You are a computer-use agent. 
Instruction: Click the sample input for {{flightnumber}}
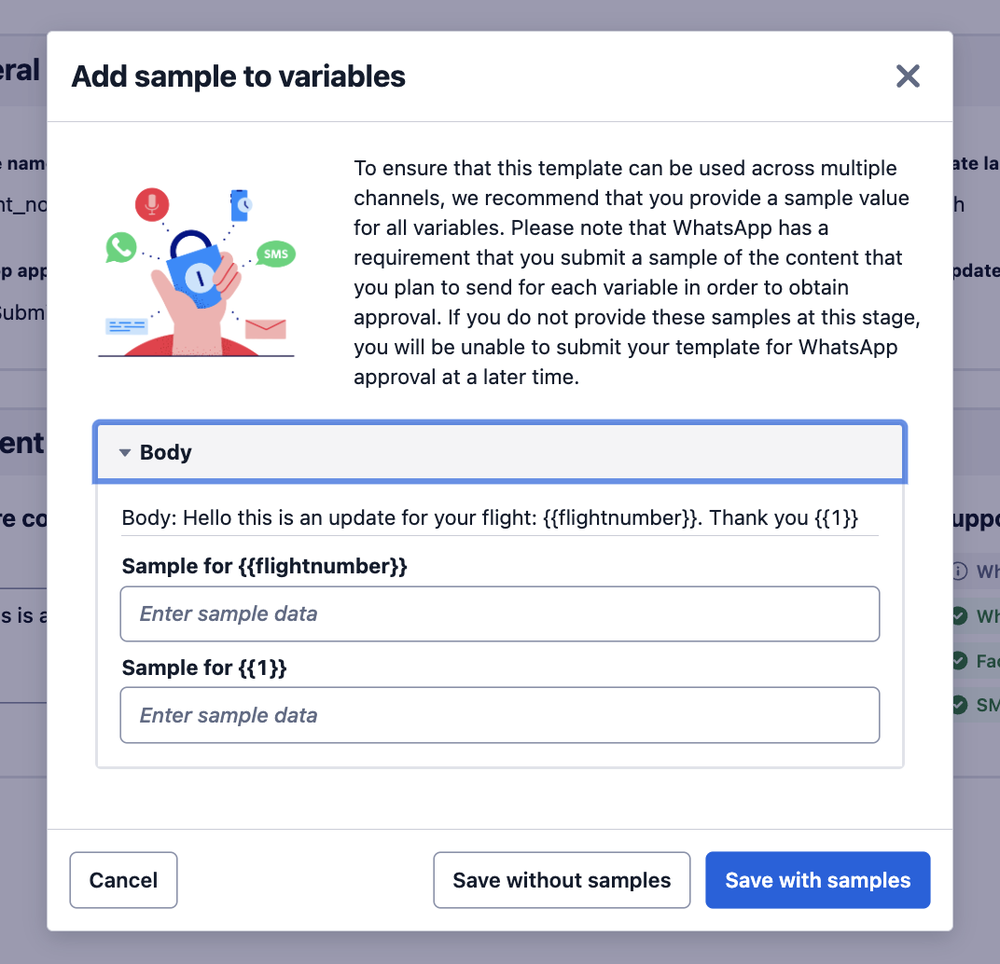[499, 614]
